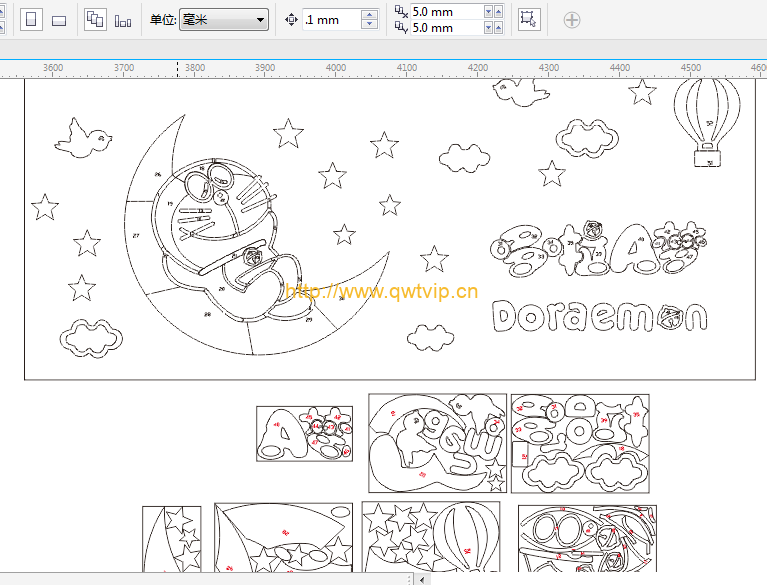
Task: Click the duplicate Y offset icon
Action: pos(401,27)
